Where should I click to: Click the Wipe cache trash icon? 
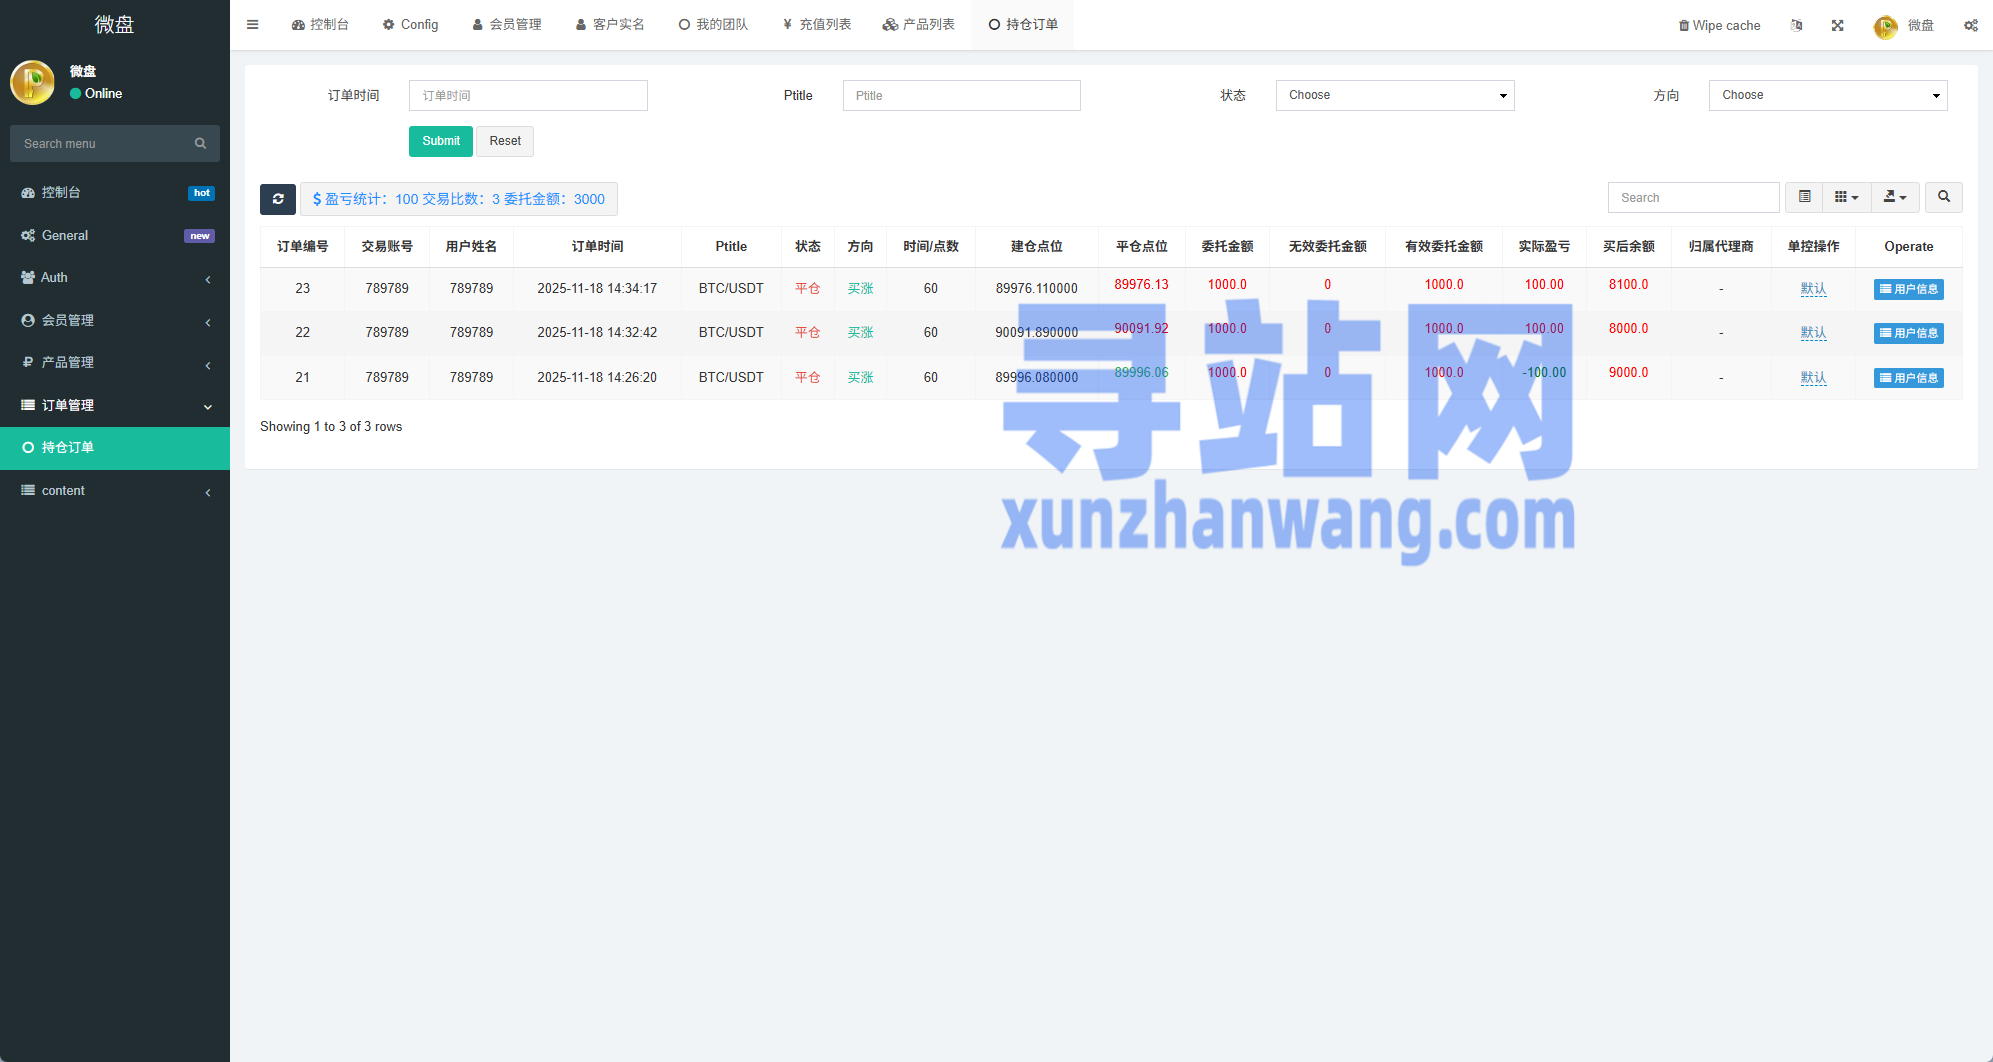[1683, 26]
